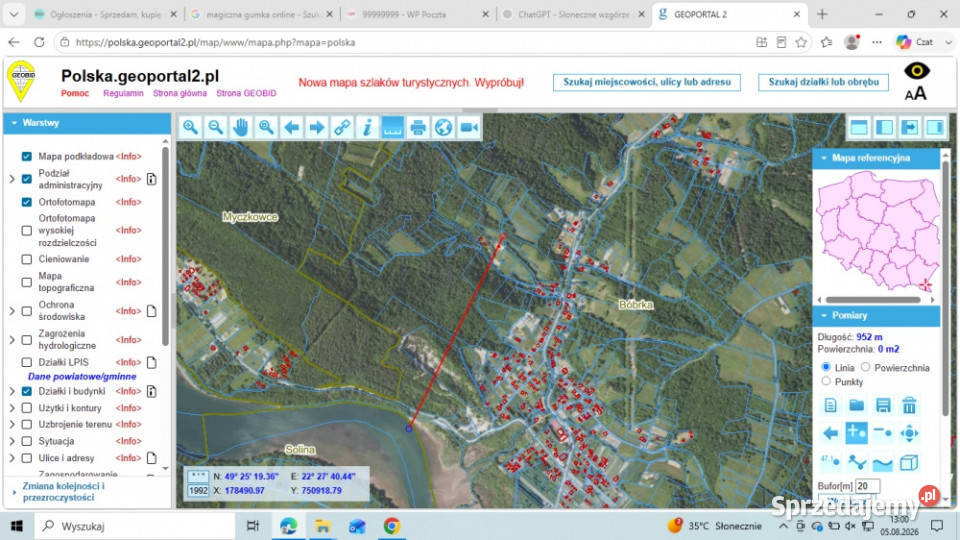This screenshot has width=960, height=540.
Task: Open Strona GEOBID link
Action: click(246, 93)
